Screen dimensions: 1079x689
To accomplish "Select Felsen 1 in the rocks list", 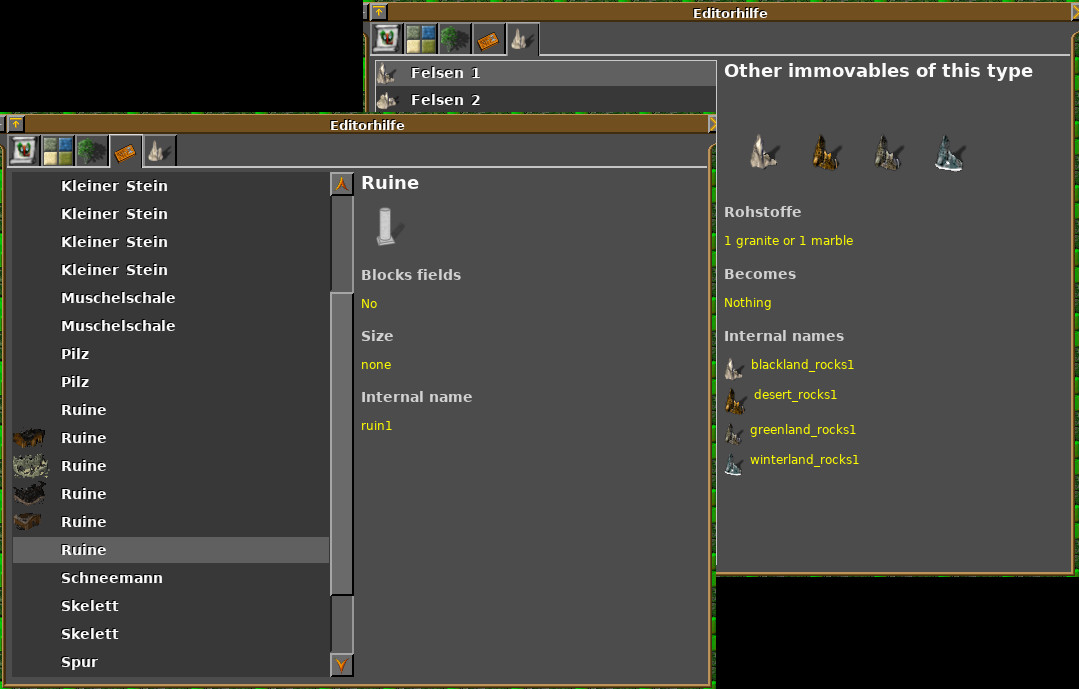I will [445, 73].
